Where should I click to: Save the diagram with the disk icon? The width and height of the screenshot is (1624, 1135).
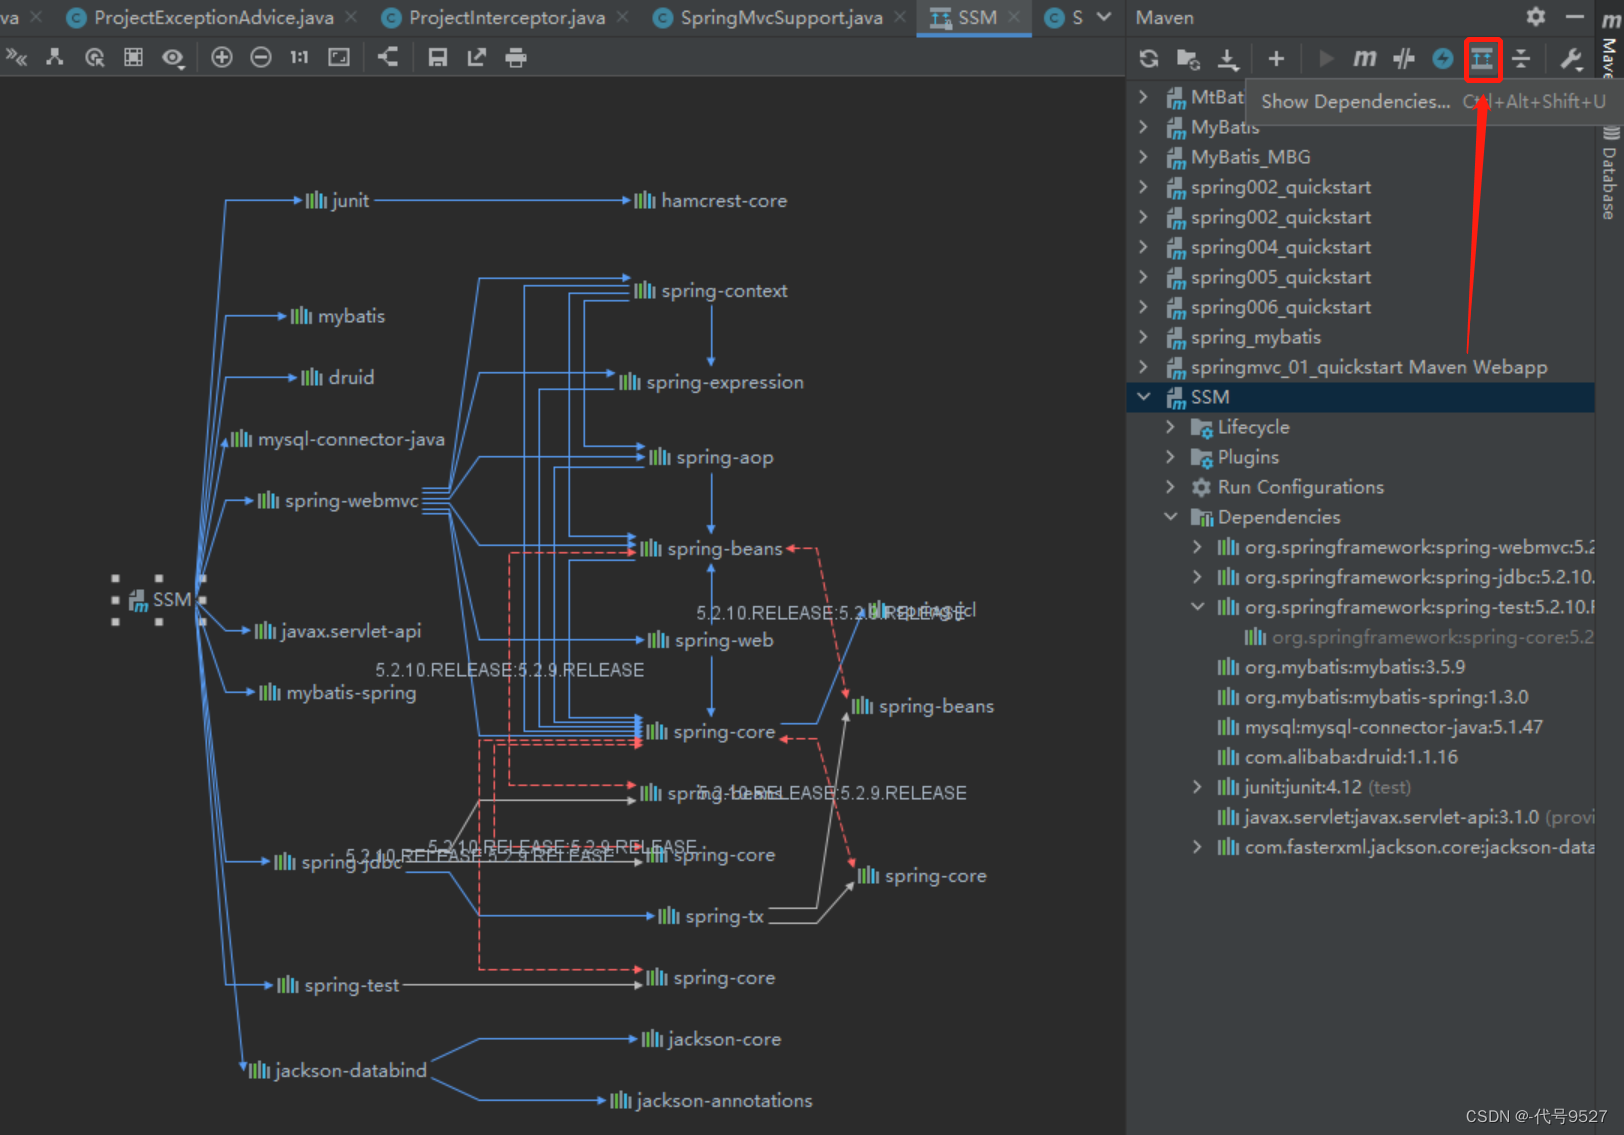(x=437, y=58)
